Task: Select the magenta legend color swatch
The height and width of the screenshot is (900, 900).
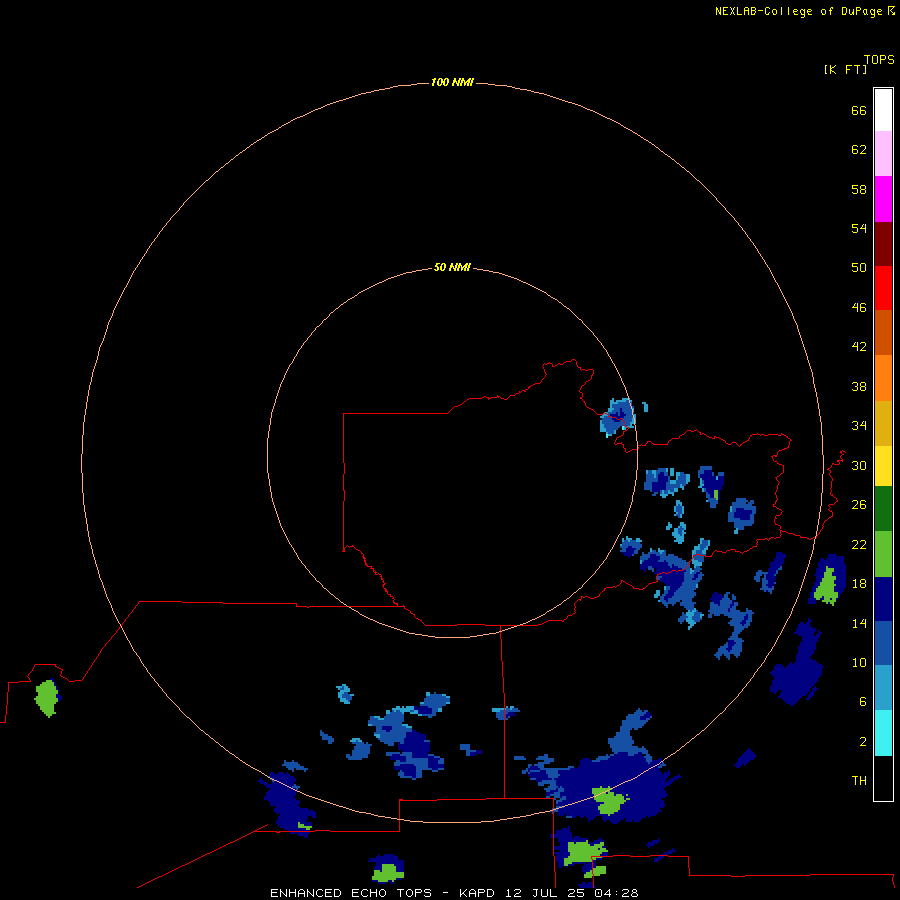Action: coord(883,199)
